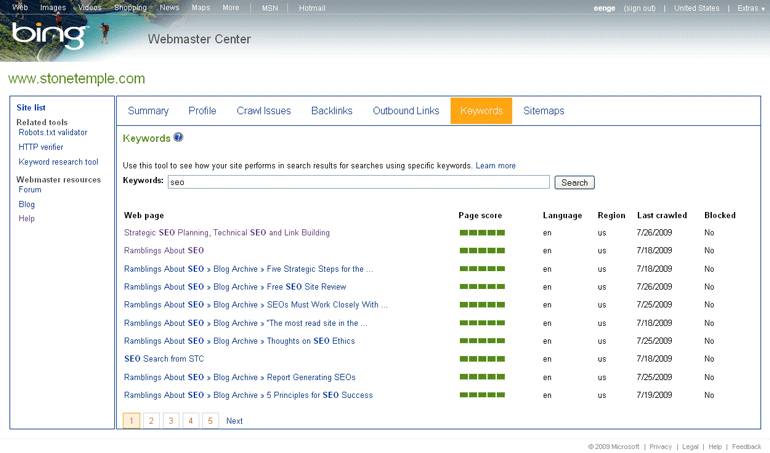Open Strategic SEO Planning result link
This screenshot has width=770, height=453.
227,233
